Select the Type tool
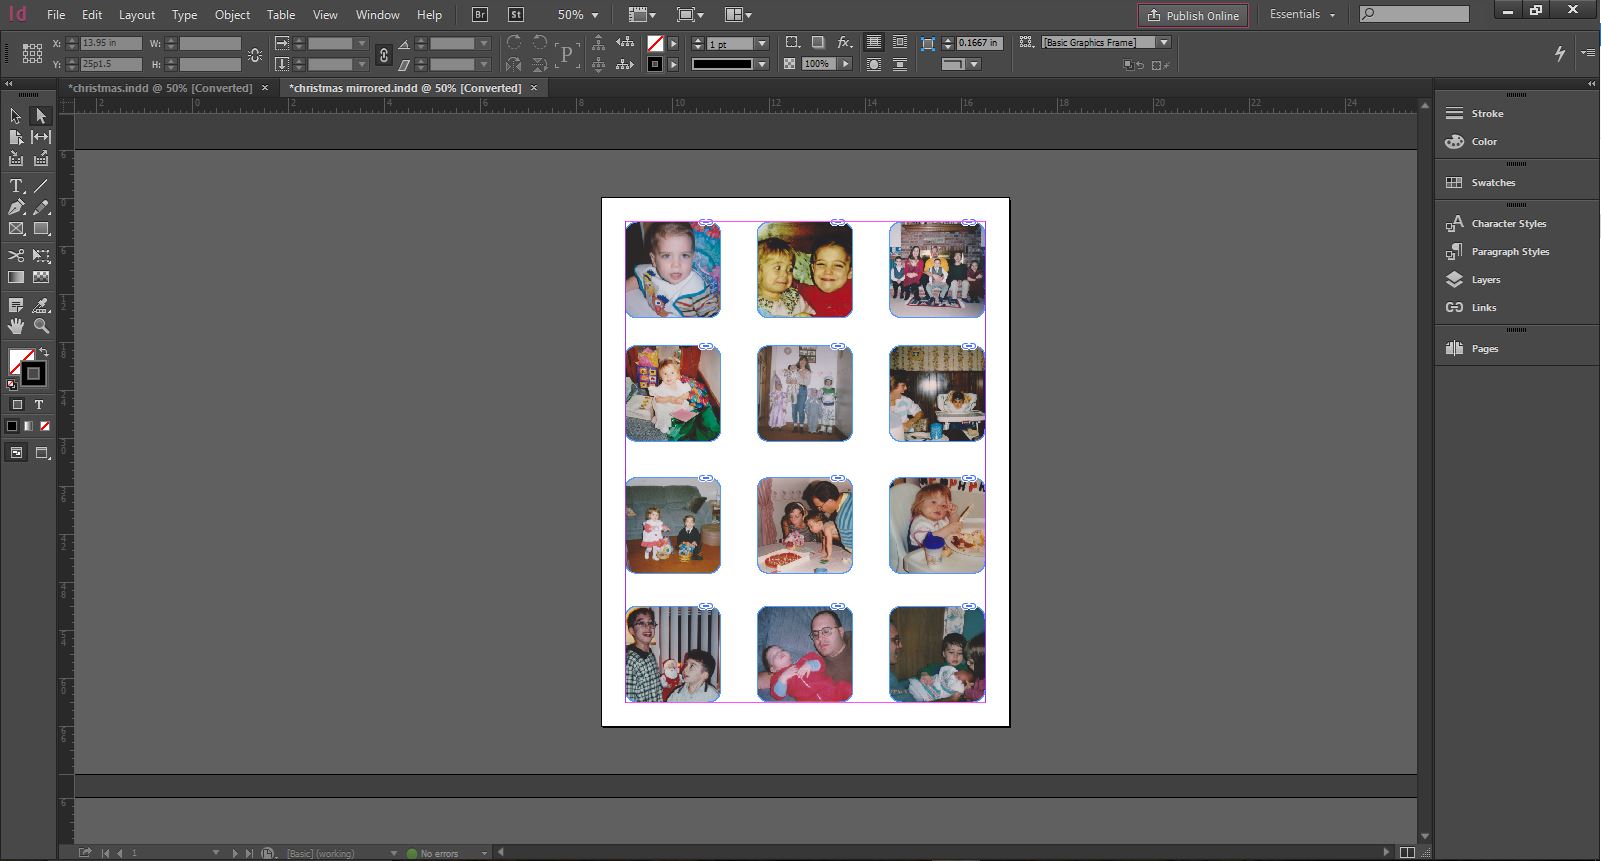 (x=16, y=186)
